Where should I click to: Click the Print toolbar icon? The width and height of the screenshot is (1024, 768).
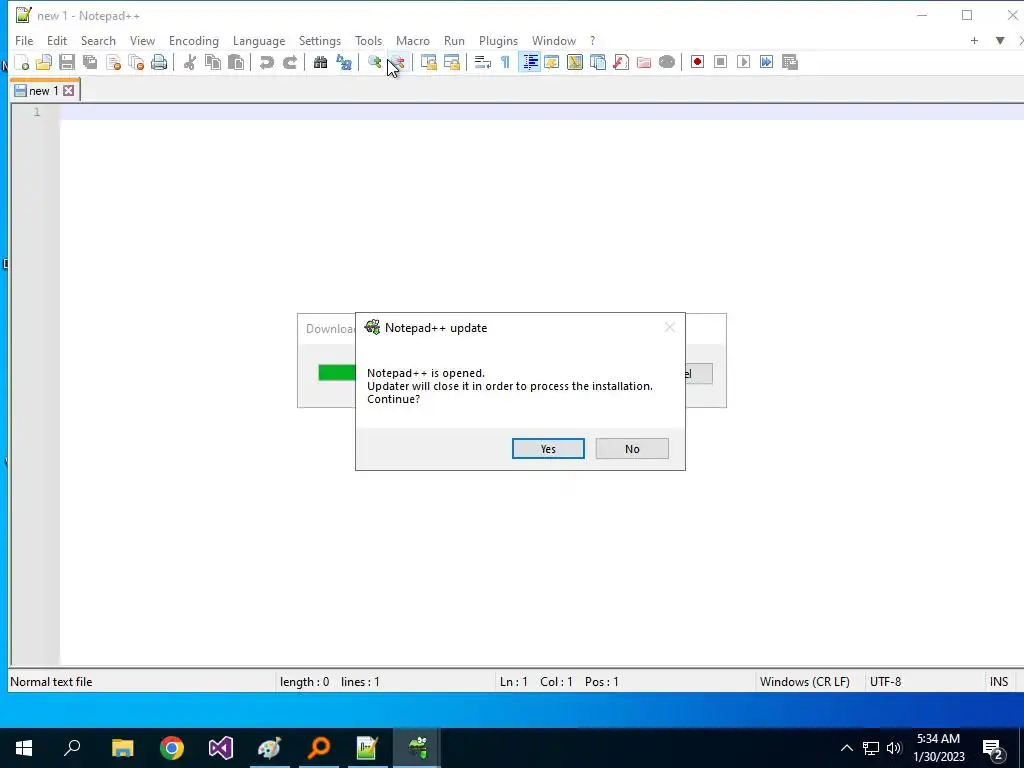159,63
